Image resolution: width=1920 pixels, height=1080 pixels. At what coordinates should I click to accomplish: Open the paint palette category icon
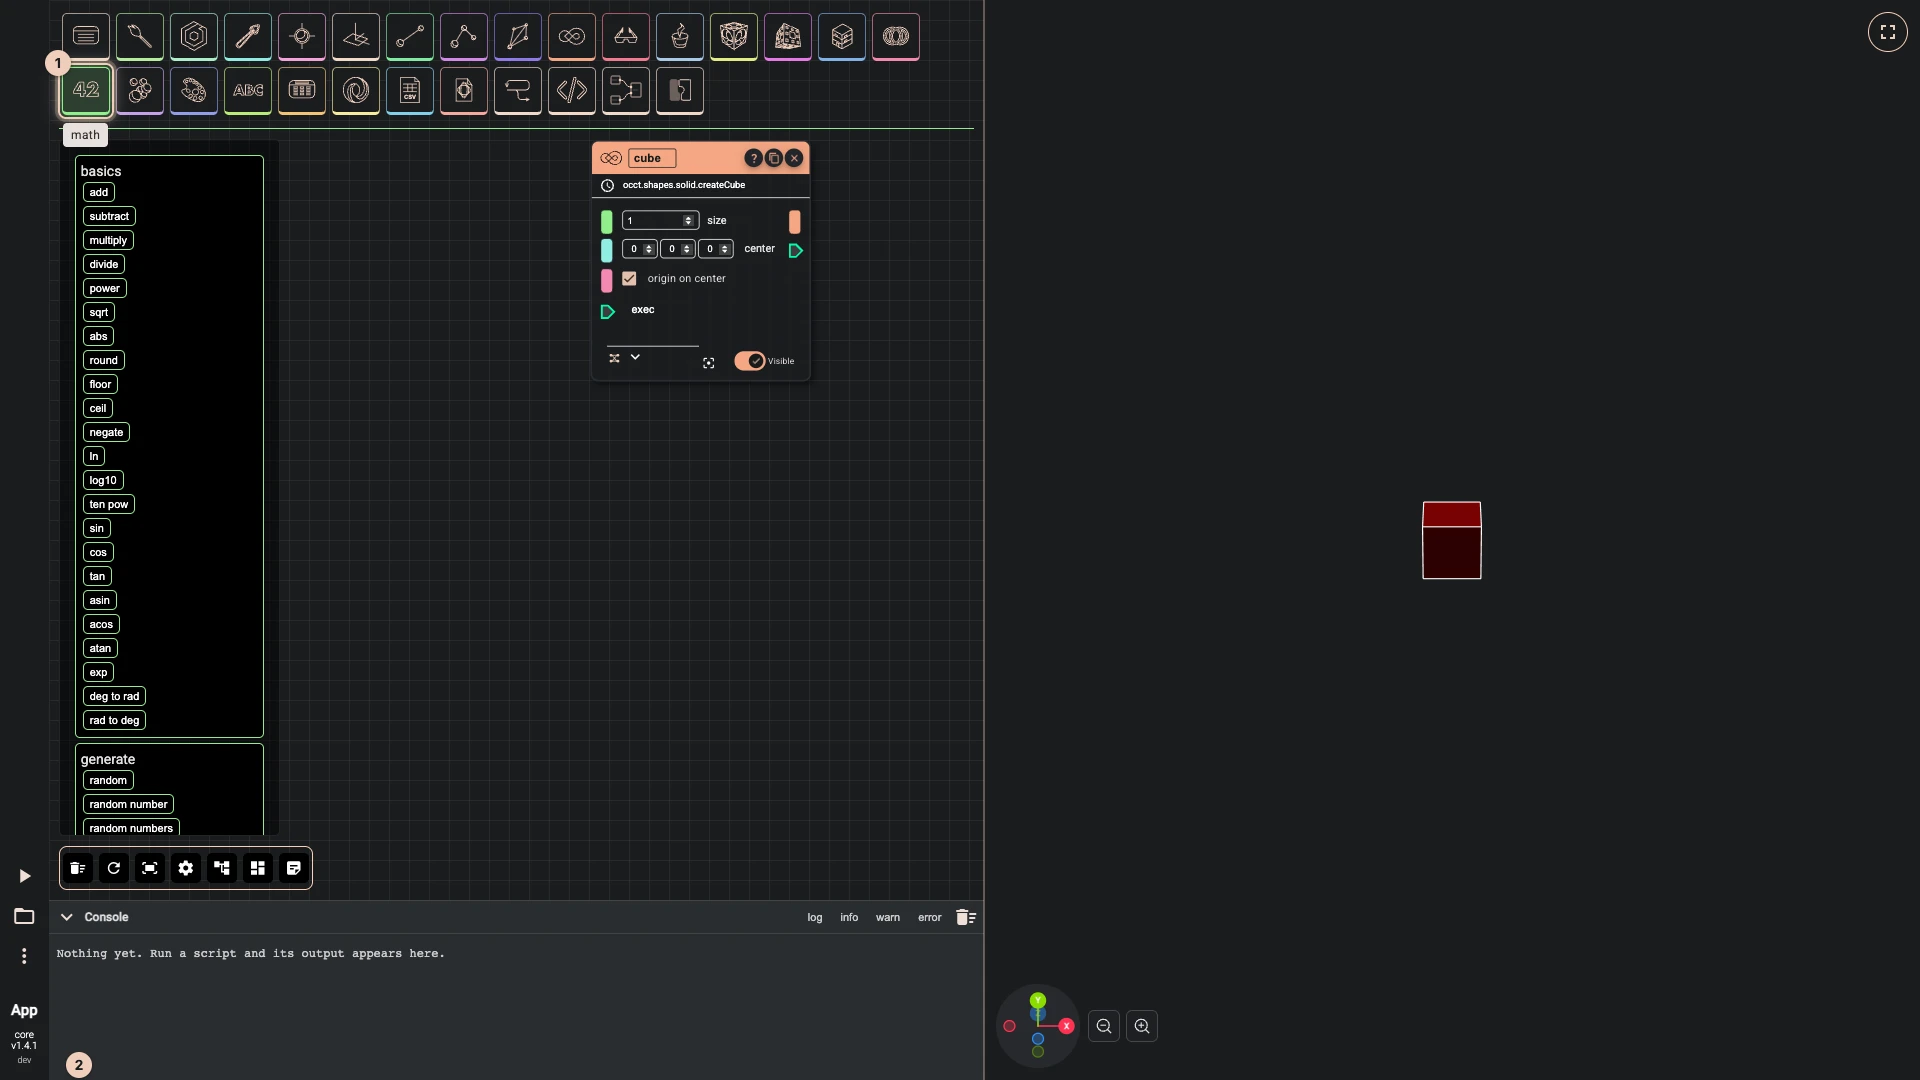click(x=194, y=90)
